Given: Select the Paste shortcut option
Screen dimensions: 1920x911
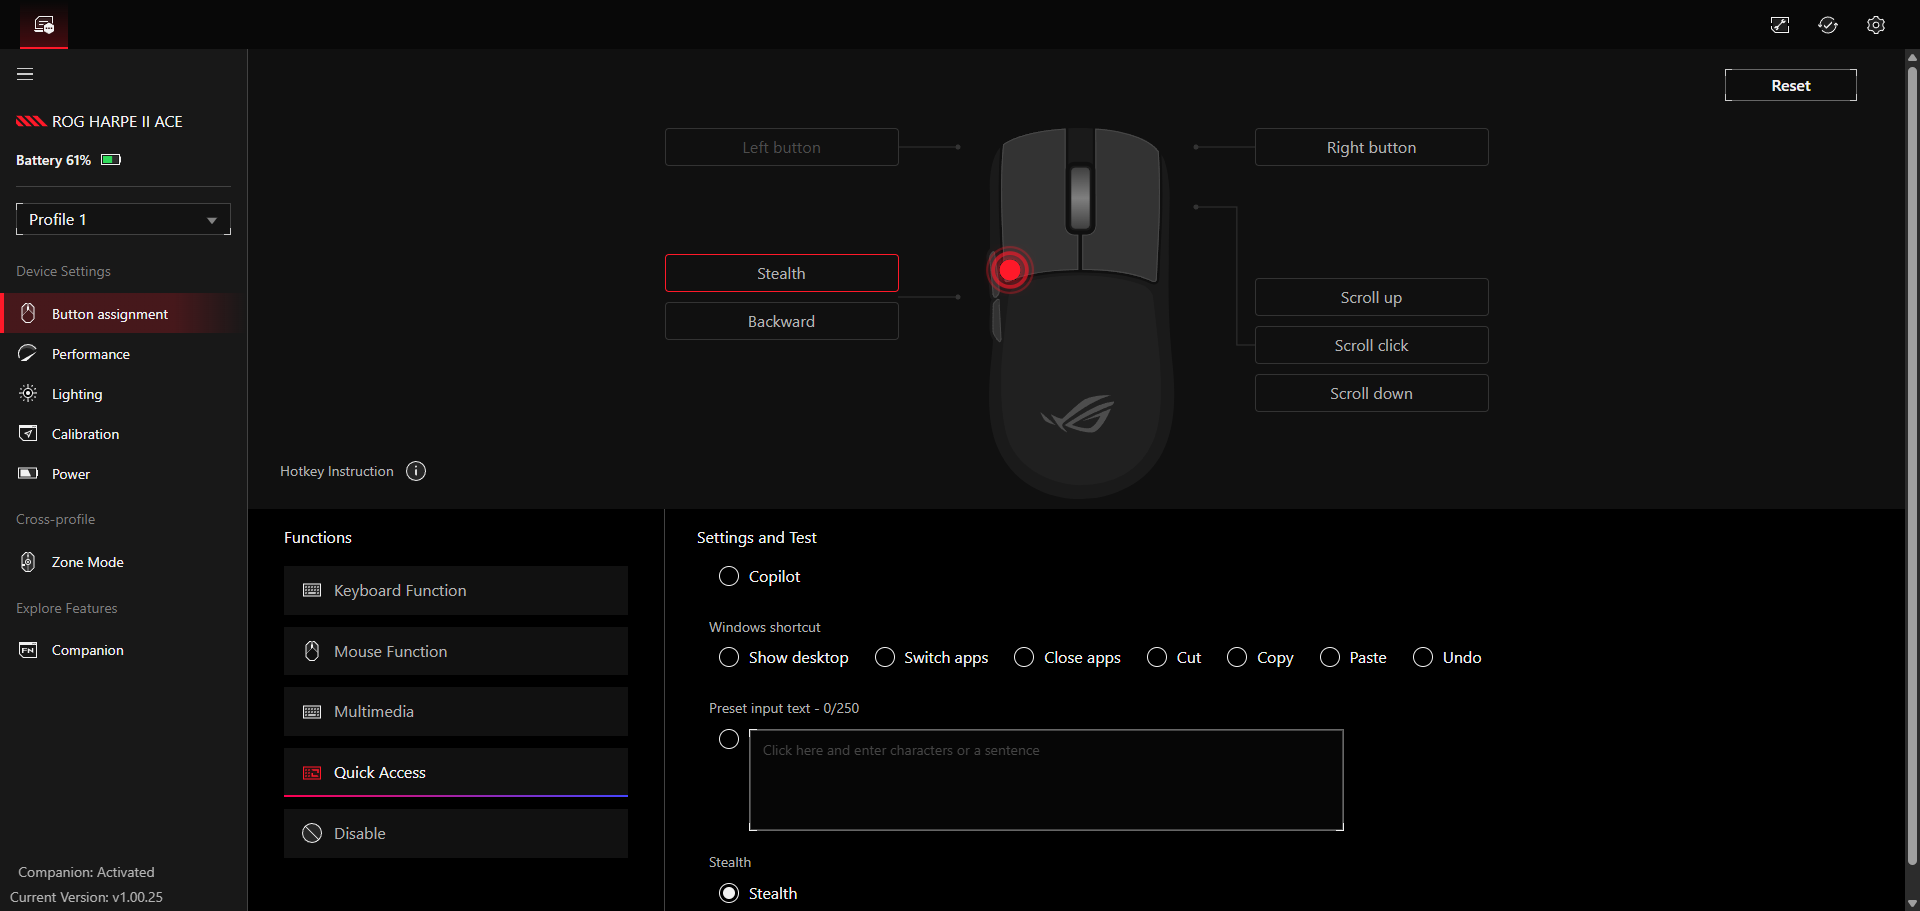Looking at the screenshot, I should click(x=1330, y=657).
